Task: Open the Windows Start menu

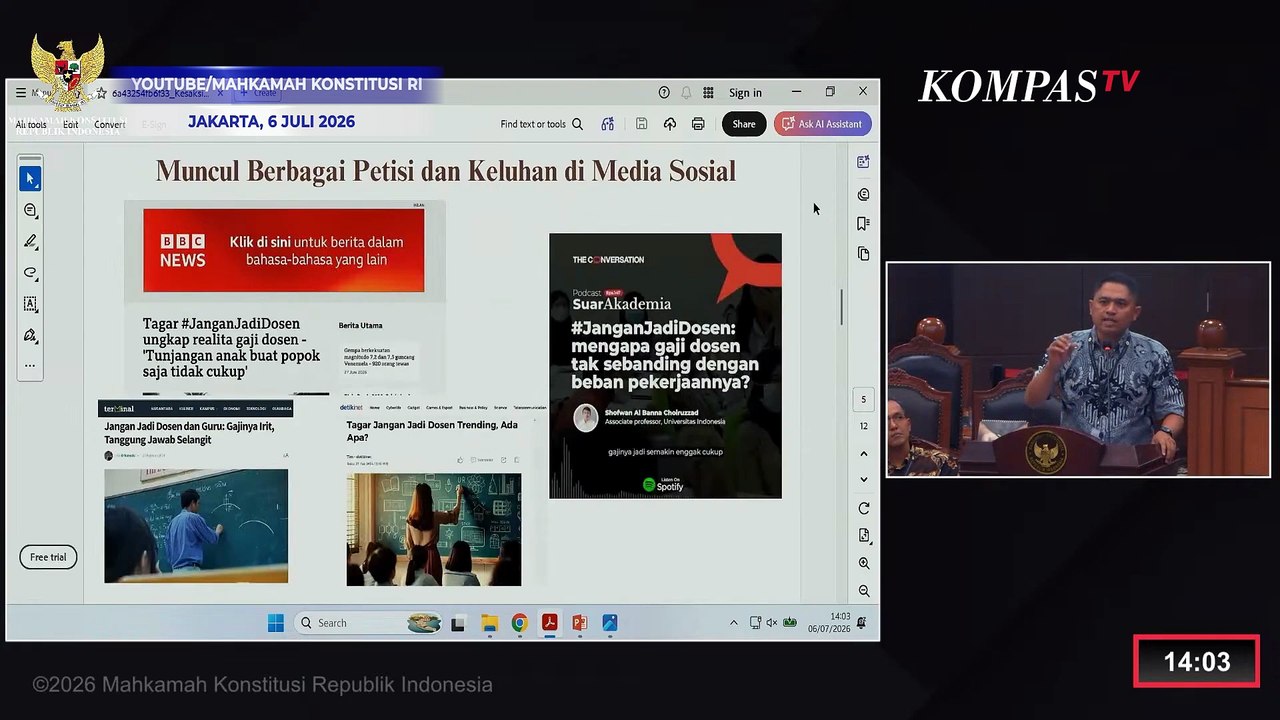Action: [x=276, y=623]
